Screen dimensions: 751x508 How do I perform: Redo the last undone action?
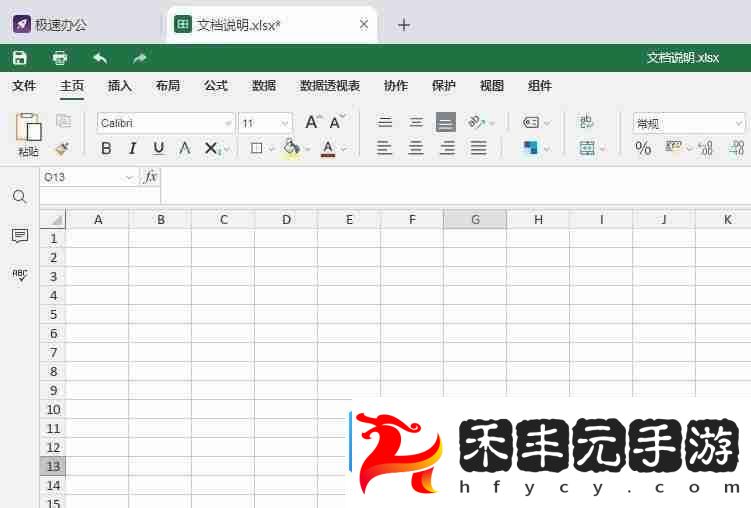coord(139,58)
